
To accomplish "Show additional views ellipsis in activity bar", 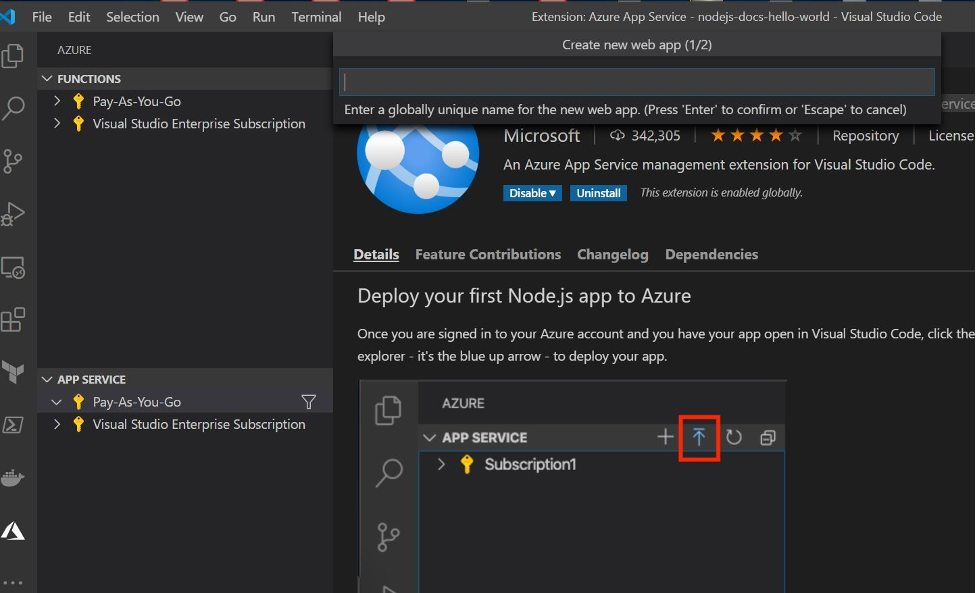I will pyautogui.click(x=12, y=583).
